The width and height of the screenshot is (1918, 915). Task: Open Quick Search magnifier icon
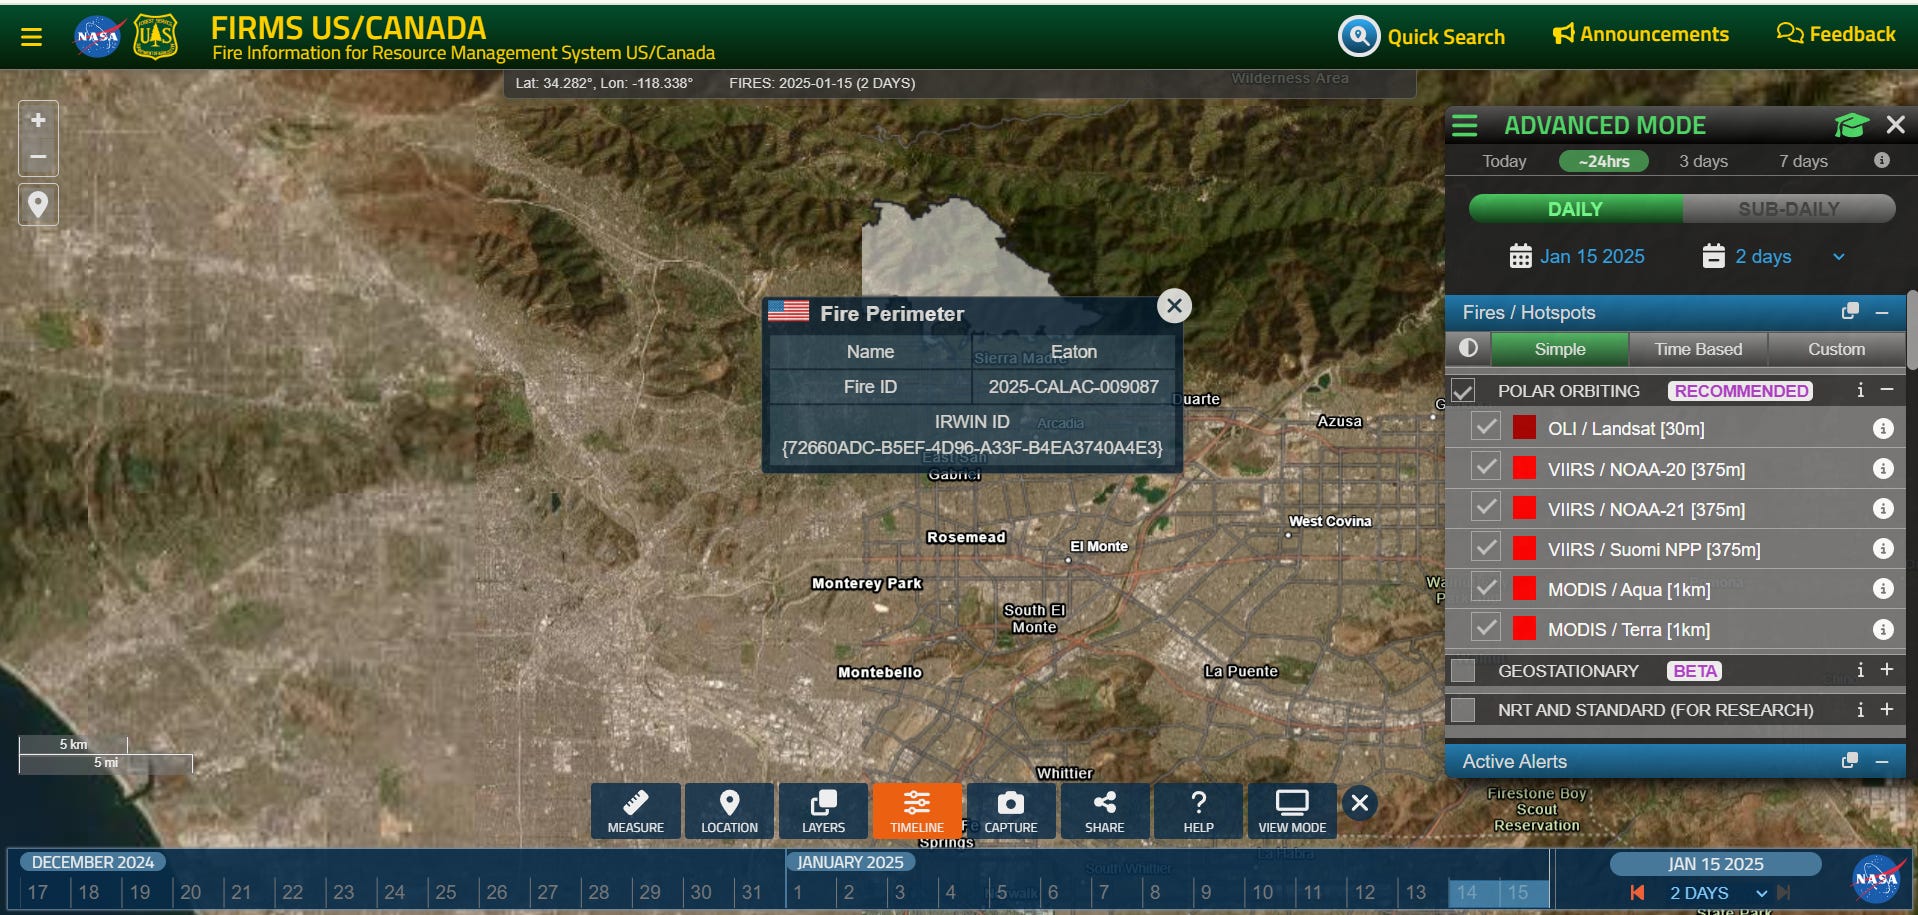pos(1359,37)
